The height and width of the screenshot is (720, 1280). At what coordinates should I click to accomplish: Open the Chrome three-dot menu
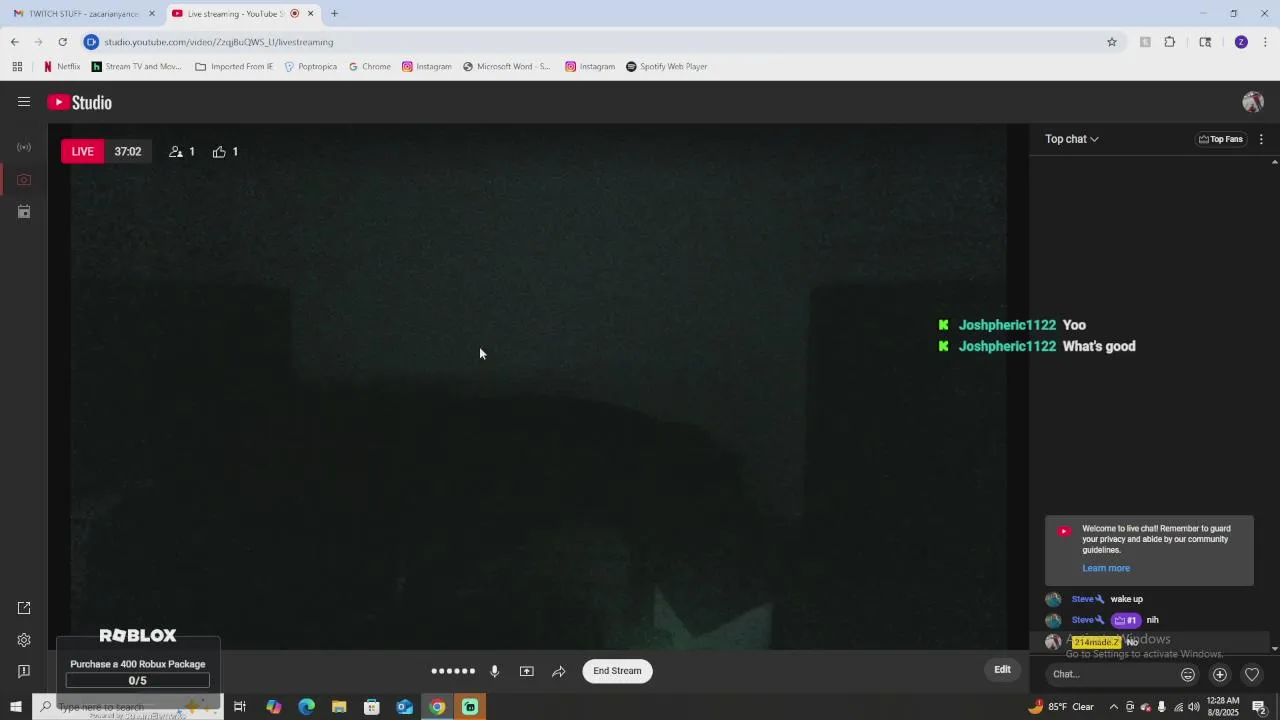(x=1265, y=42)
